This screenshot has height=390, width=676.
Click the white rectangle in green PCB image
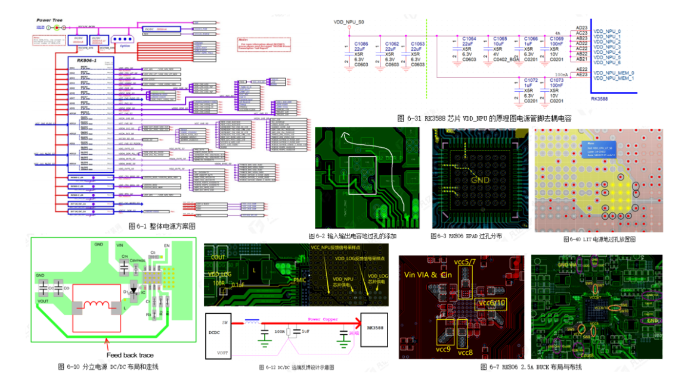pyautogui.click(x=362, y=175)
